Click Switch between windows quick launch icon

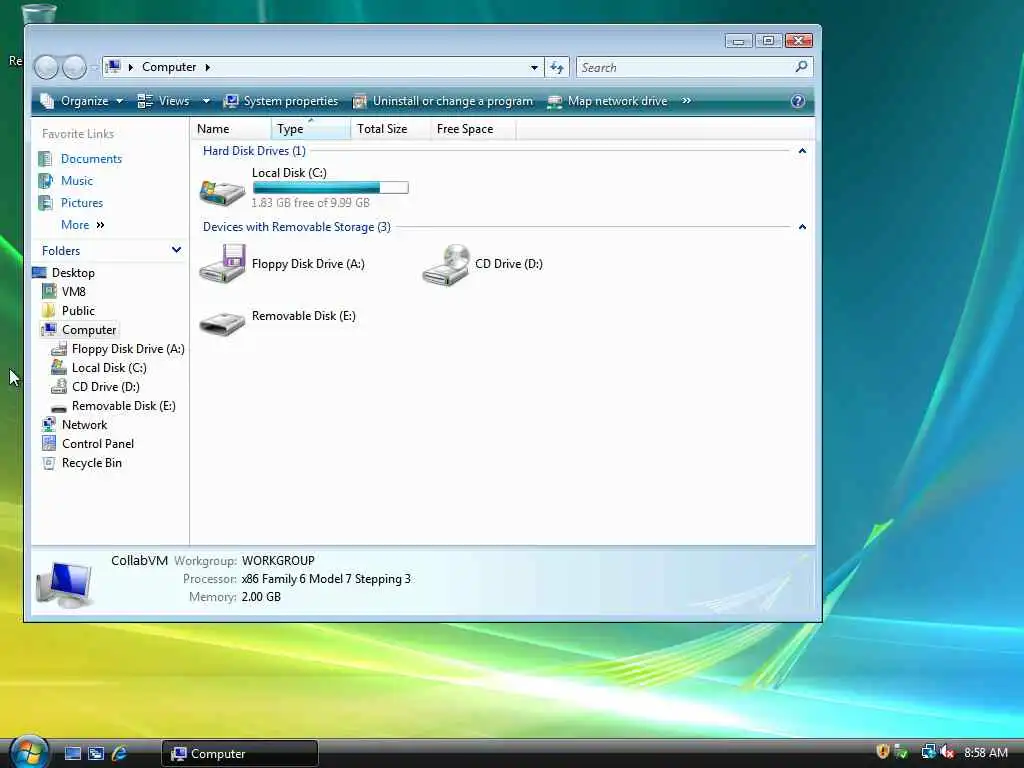coord(96,754)
